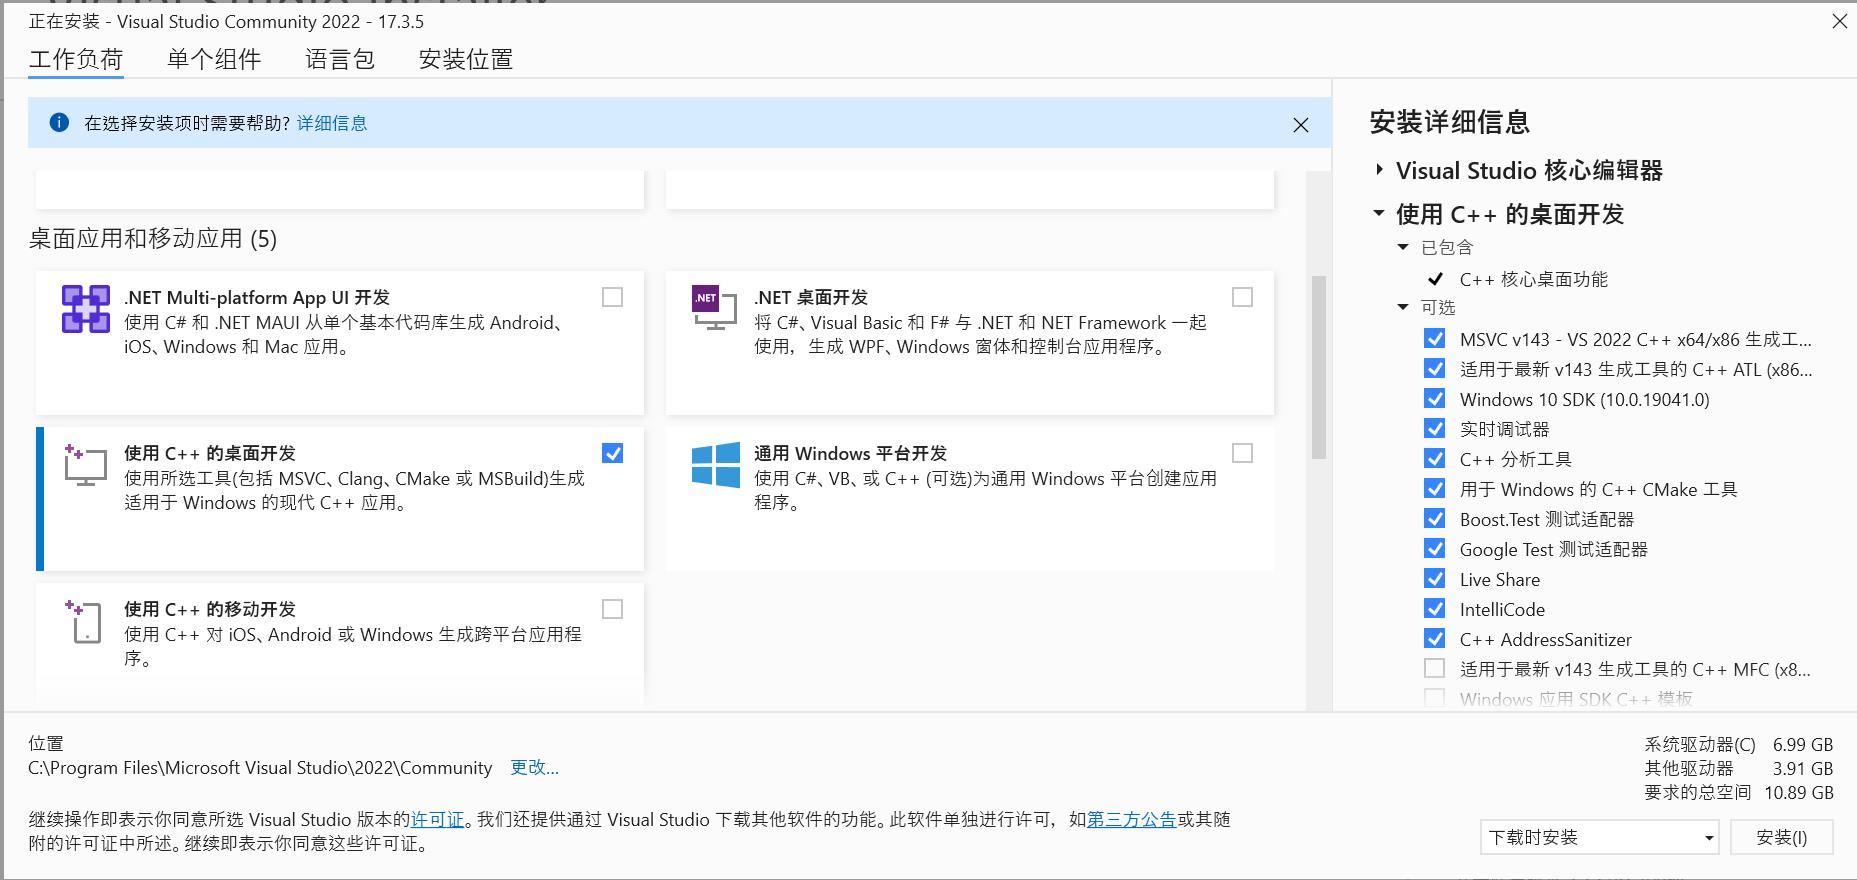Uncheck C++ AddressSanitizer option
The width and height of the screenshot is (1857, 880).
coord(1435,639)
